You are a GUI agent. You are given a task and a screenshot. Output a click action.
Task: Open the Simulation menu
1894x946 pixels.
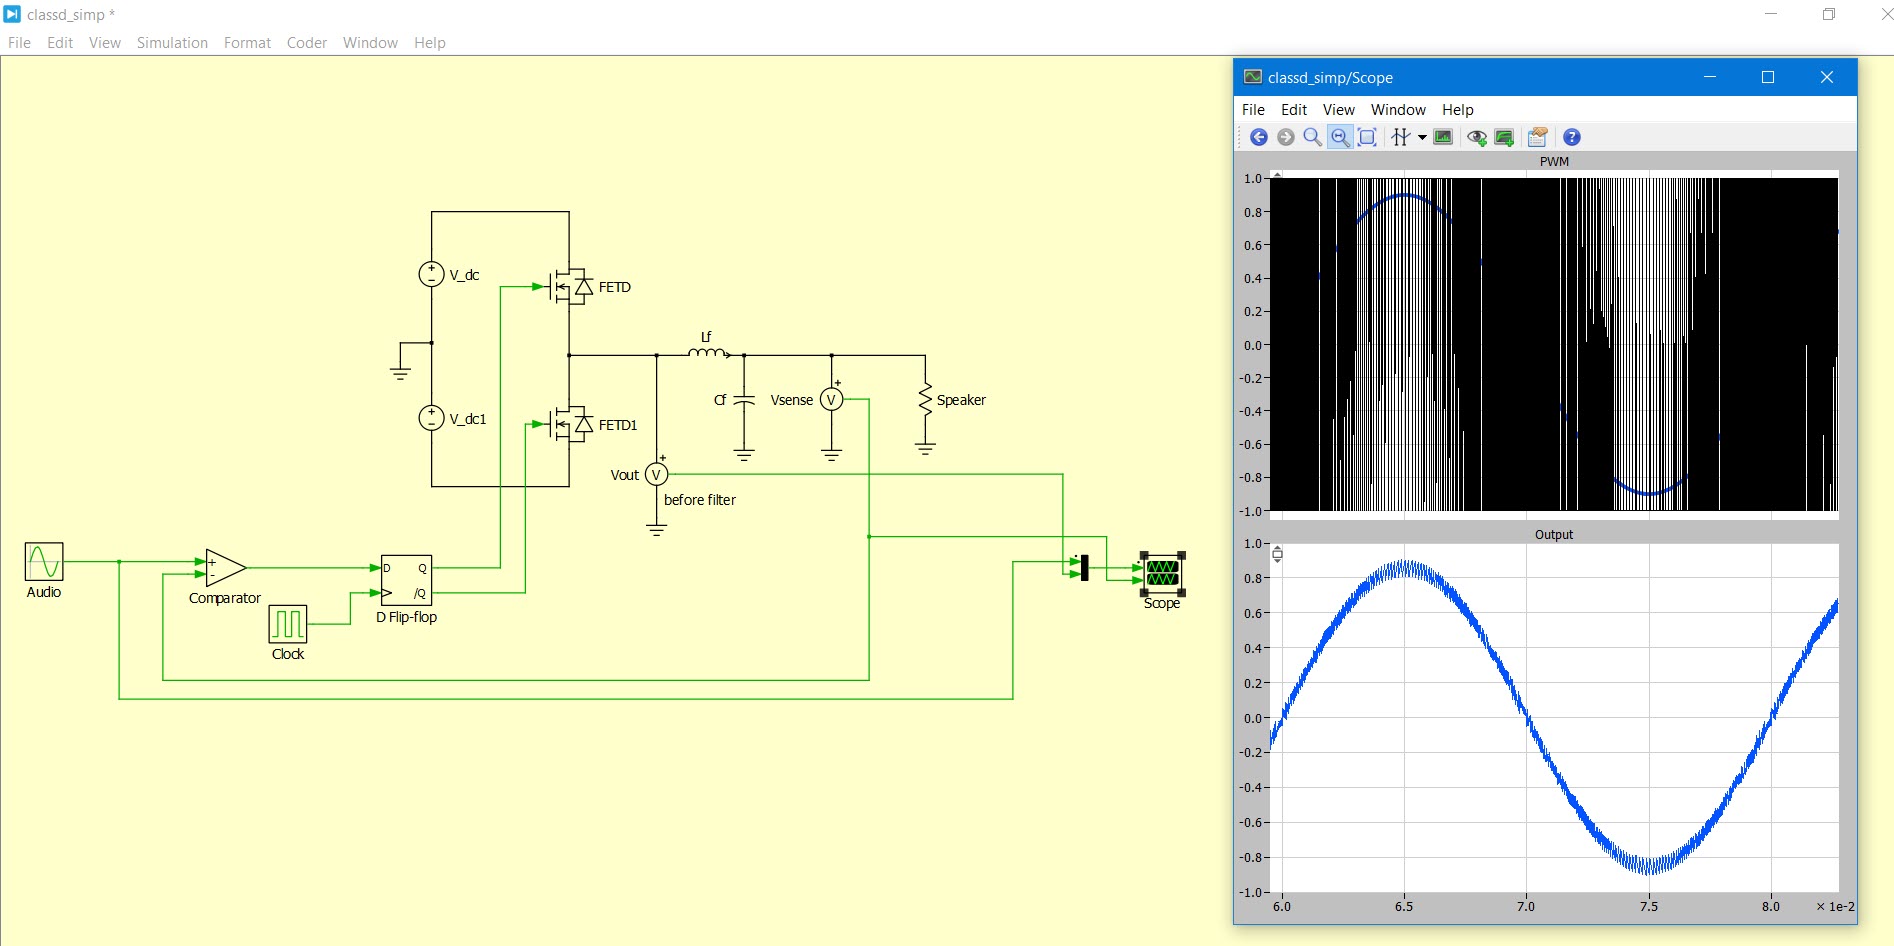172,42
